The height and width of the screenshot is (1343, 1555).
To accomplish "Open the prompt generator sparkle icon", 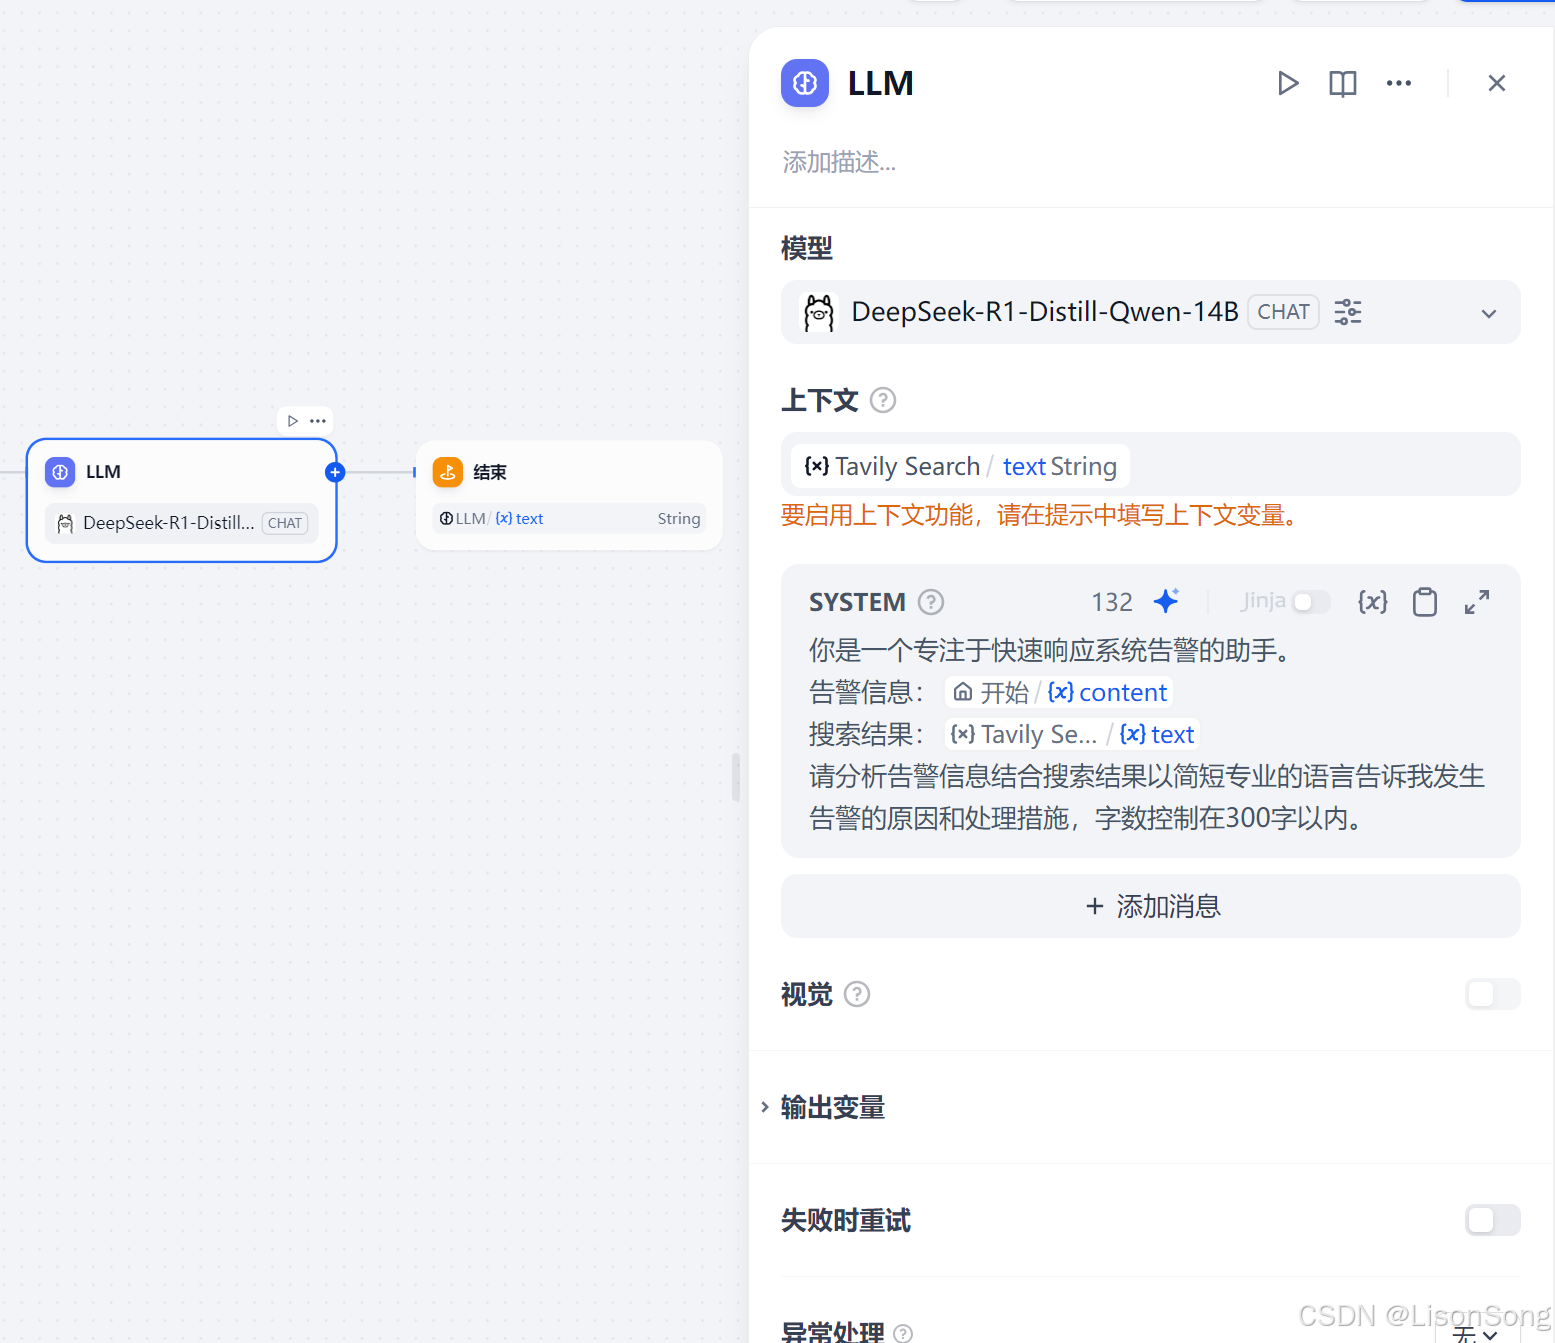I will [1166, 601].
